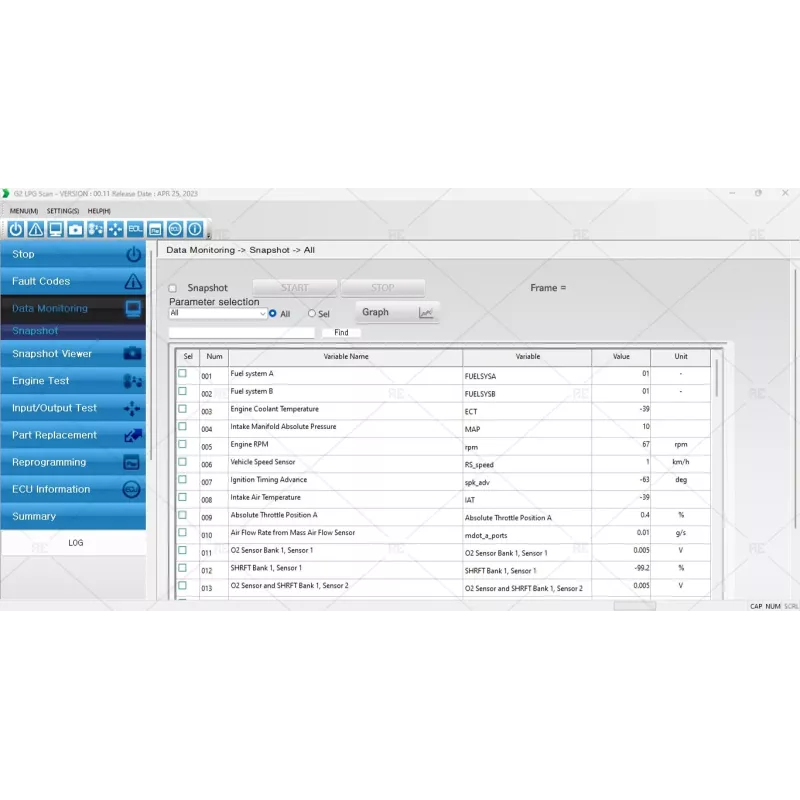Click the monitor icon in the top toolbar

(x=56, y=229)
